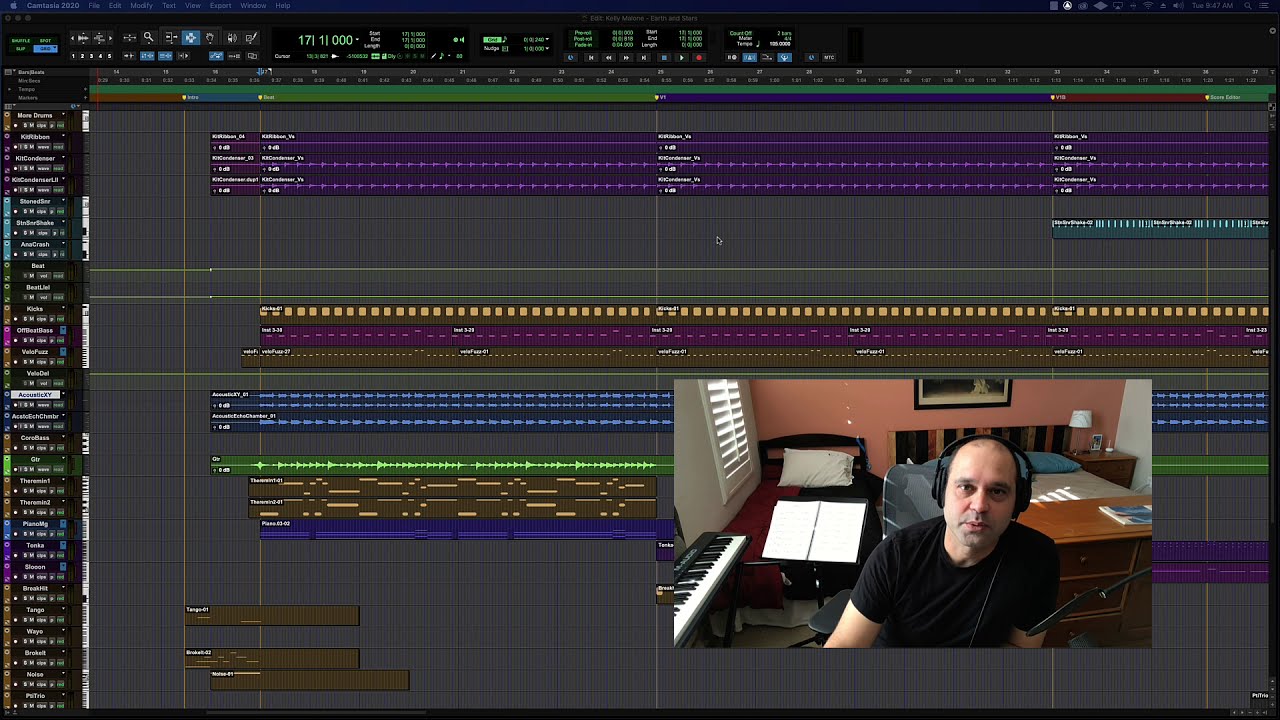The width and height of the screenshot is (1280, 720).
Task: Record-enable the Kicks track
Action: (x=15, y=319)
